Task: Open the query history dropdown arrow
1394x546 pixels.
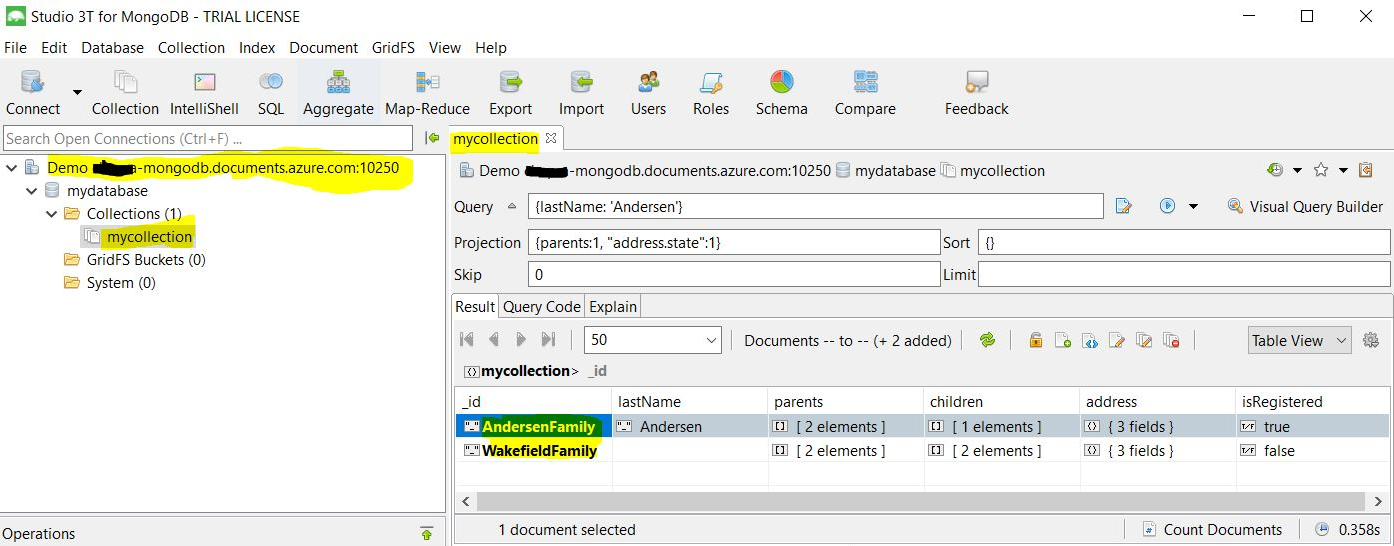Action: (1297, 171)
